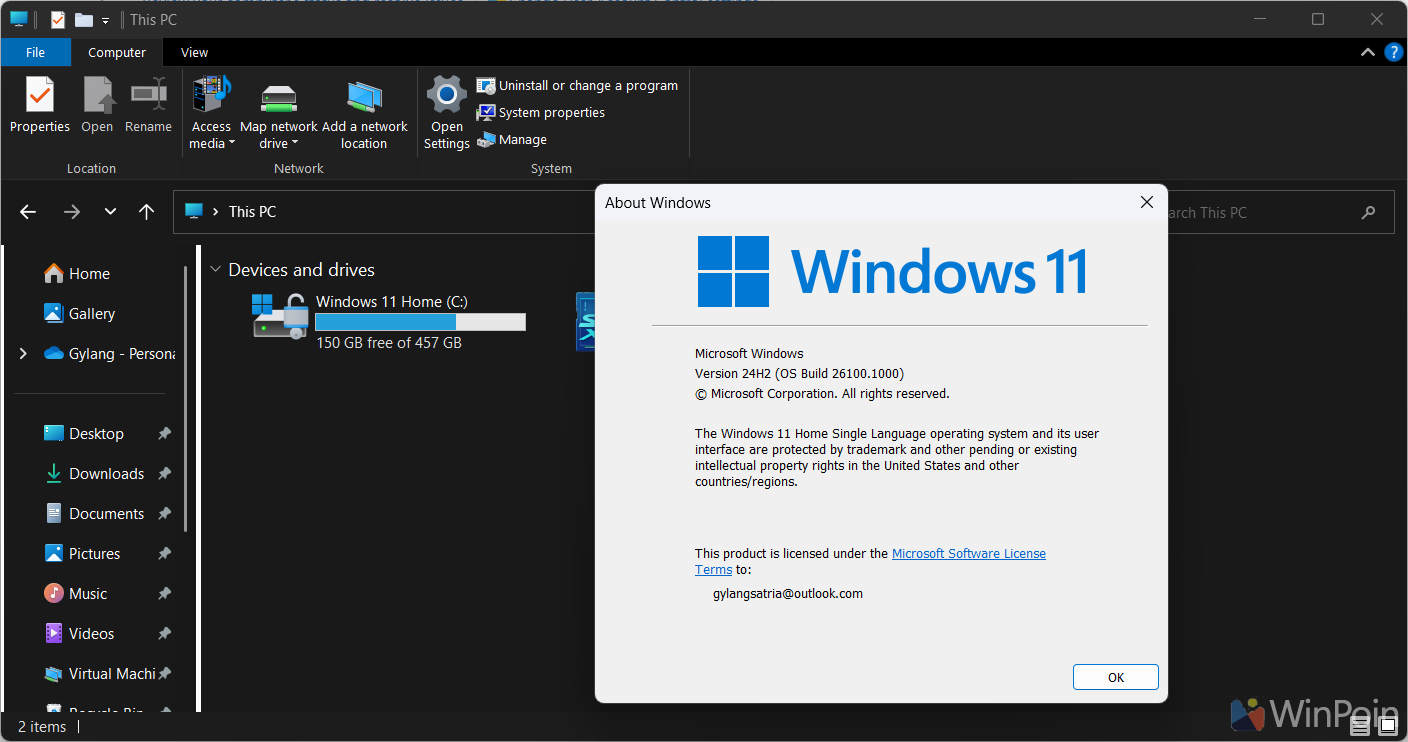Select the Windows 11 Home (C:) drive icon
Viewport: 1408px width, 742px height.
pyautogui.click(x=280, y=317)
